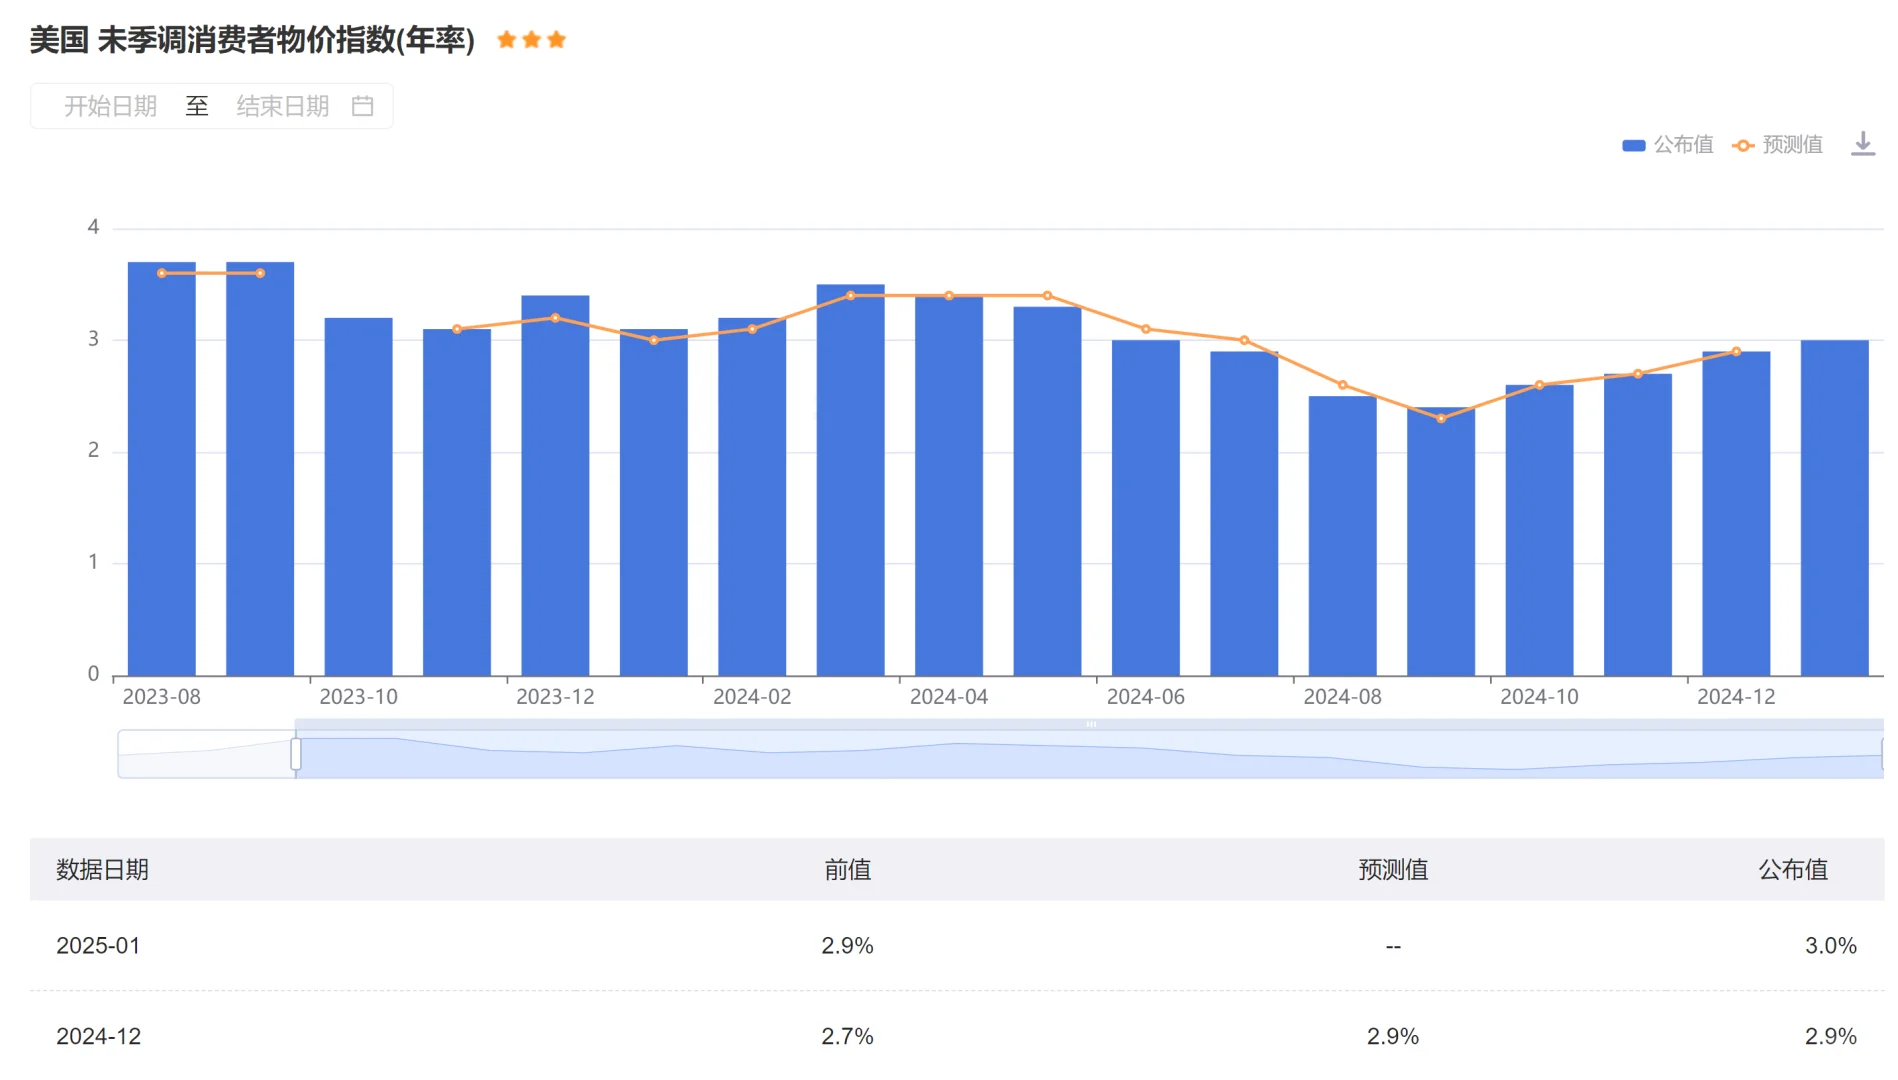Click the top drag bar of zoom slider
The image size is (1898, 1080).
1089,724
